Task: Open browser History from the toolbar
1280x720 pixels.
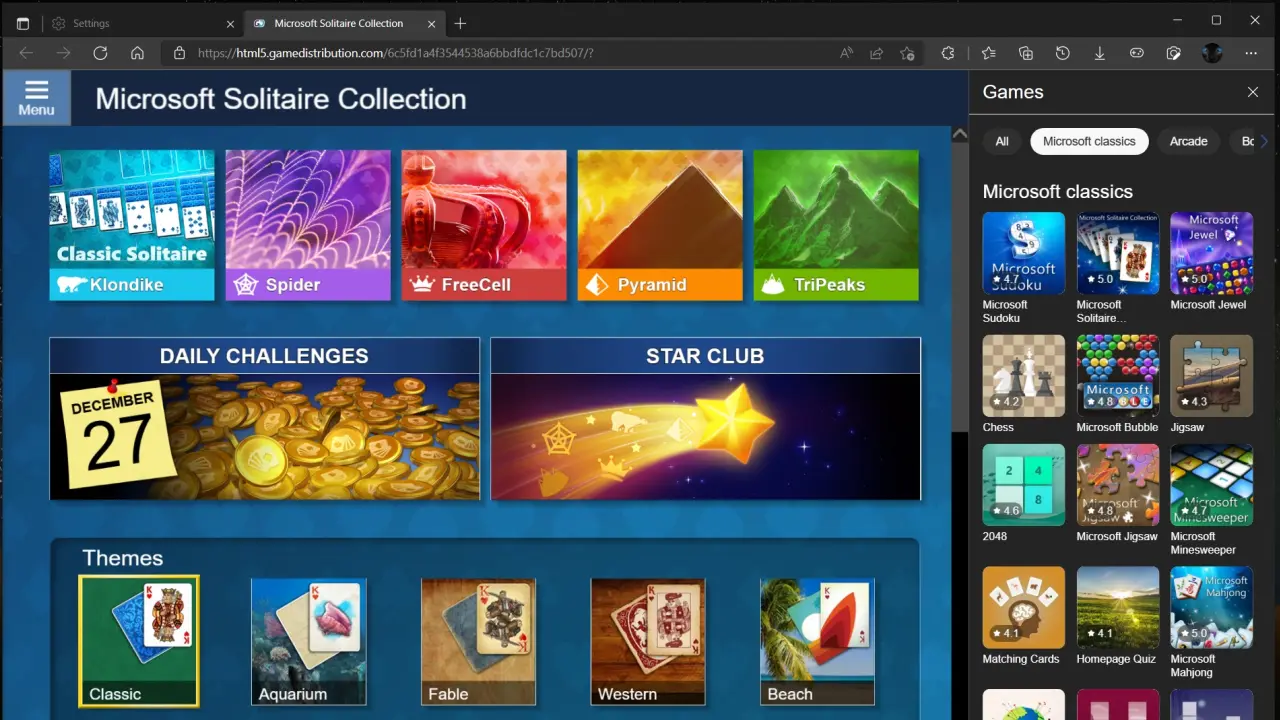Action: 1063,53
